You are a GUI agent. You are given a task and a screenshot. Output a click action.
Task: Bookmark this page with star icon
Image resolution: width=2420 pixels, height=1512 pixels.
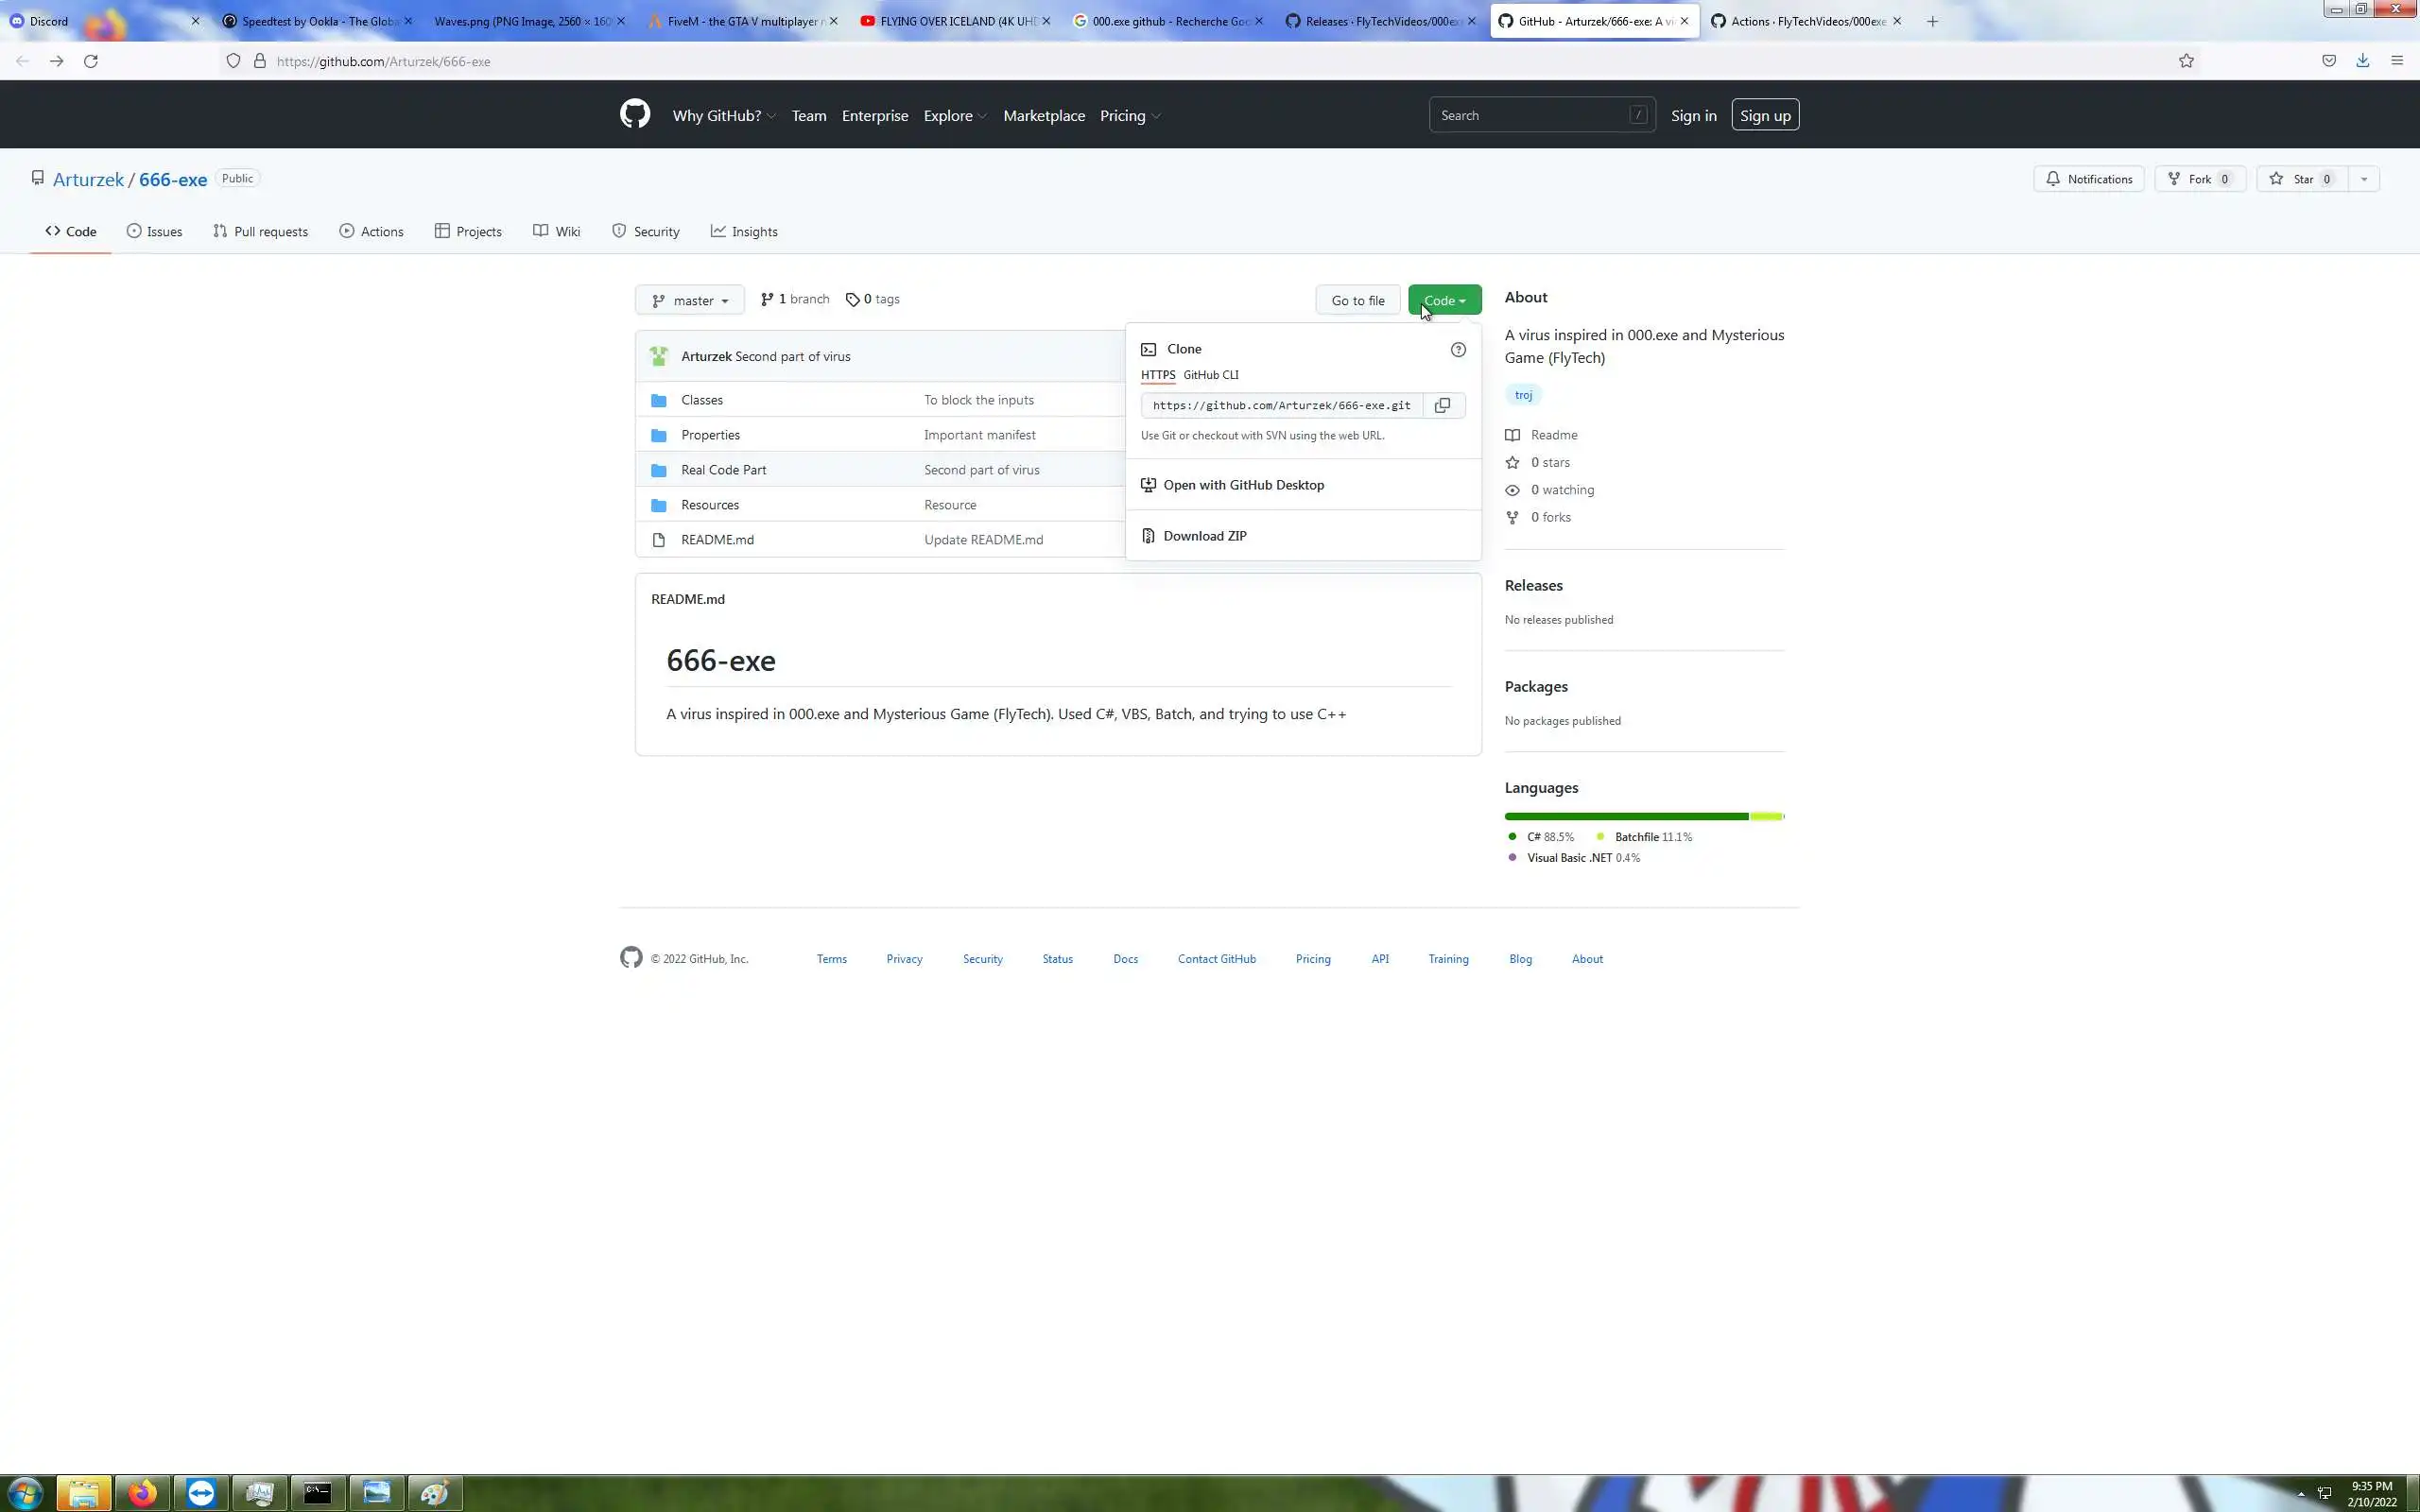[x=2186, y=61]
